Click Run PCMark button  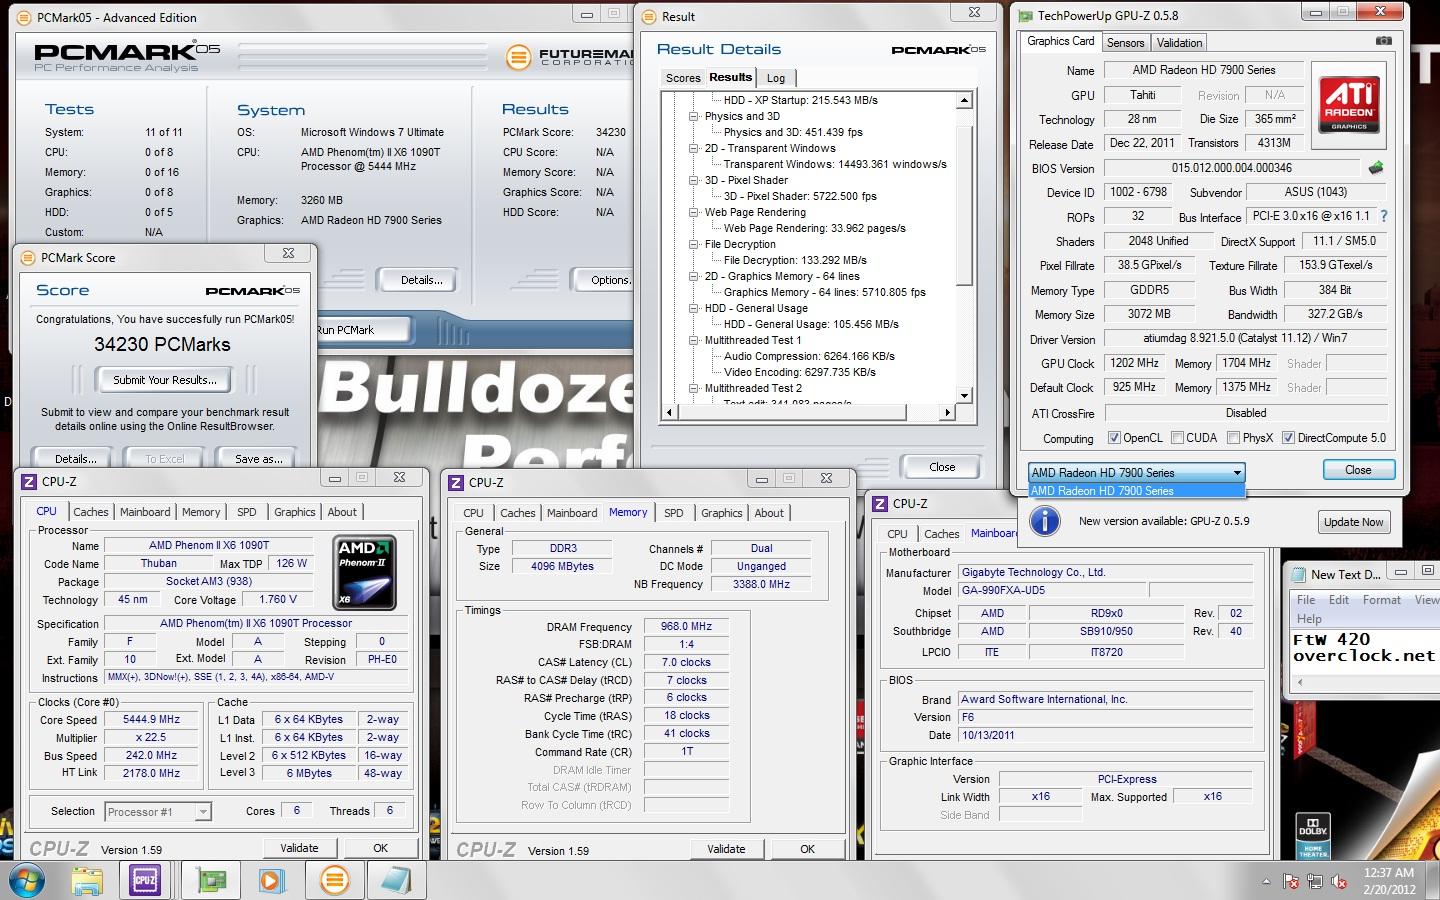(362, 329)
